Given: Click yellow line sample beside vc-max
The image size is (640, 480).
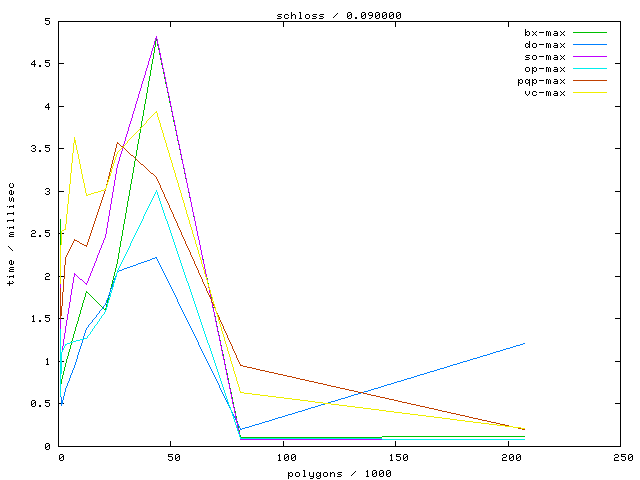Looking at the screenshot, I should tap(590, 93).
